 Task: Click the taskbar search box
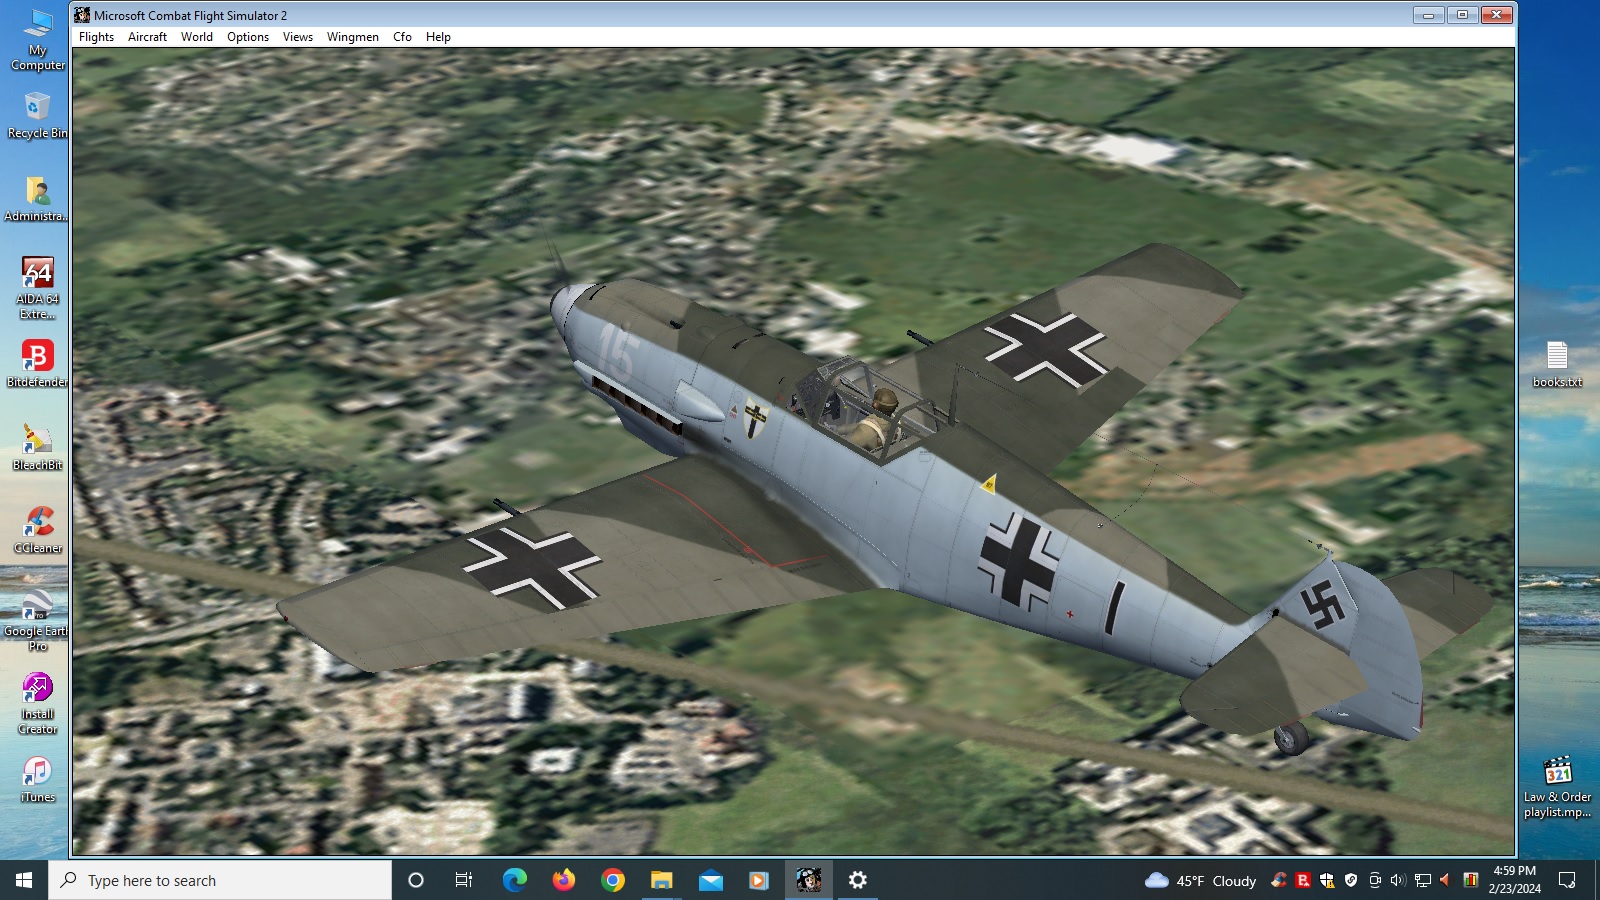point(220,880)
